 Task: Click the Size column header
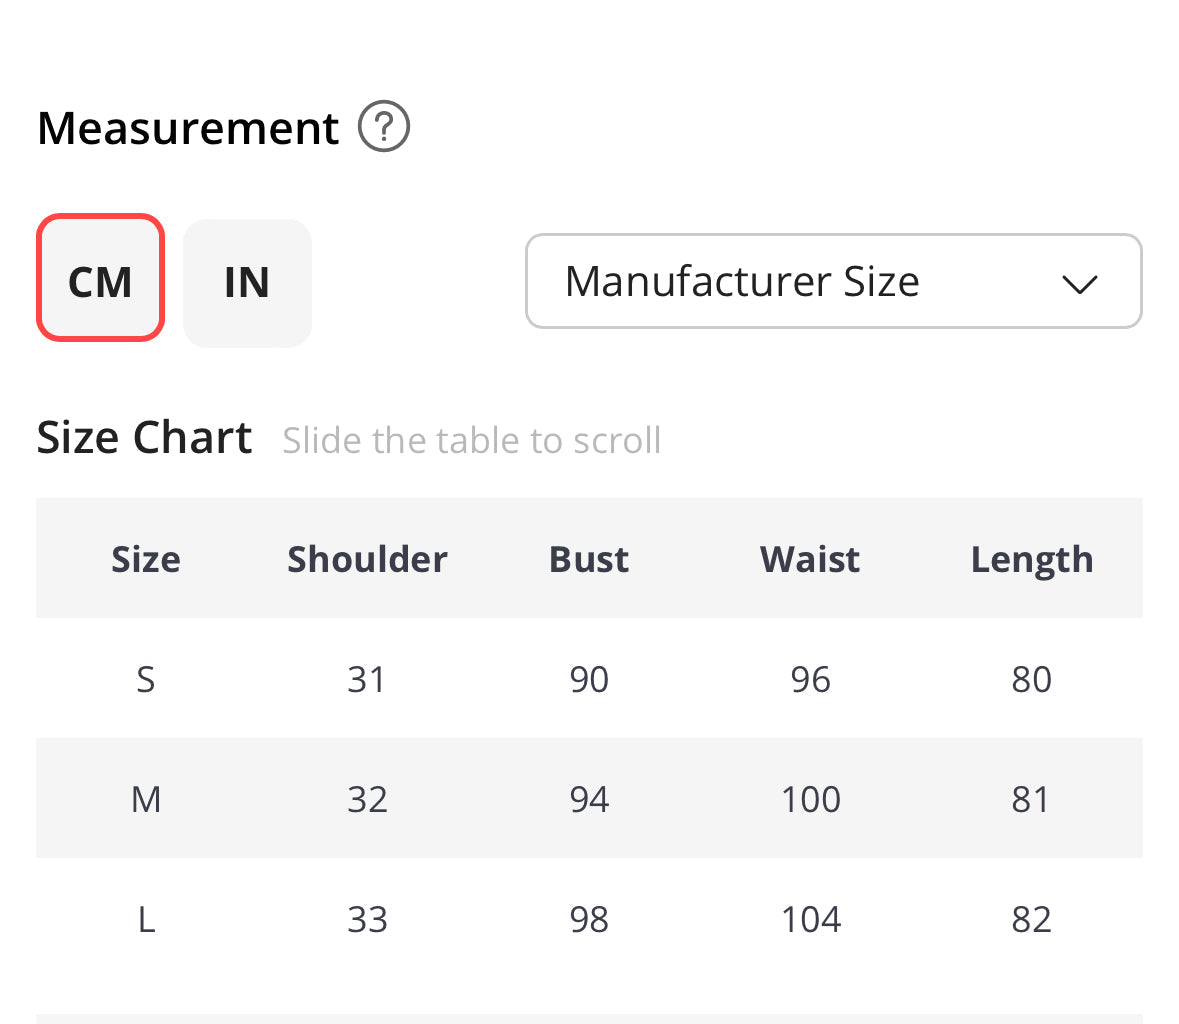coord(146,559)
